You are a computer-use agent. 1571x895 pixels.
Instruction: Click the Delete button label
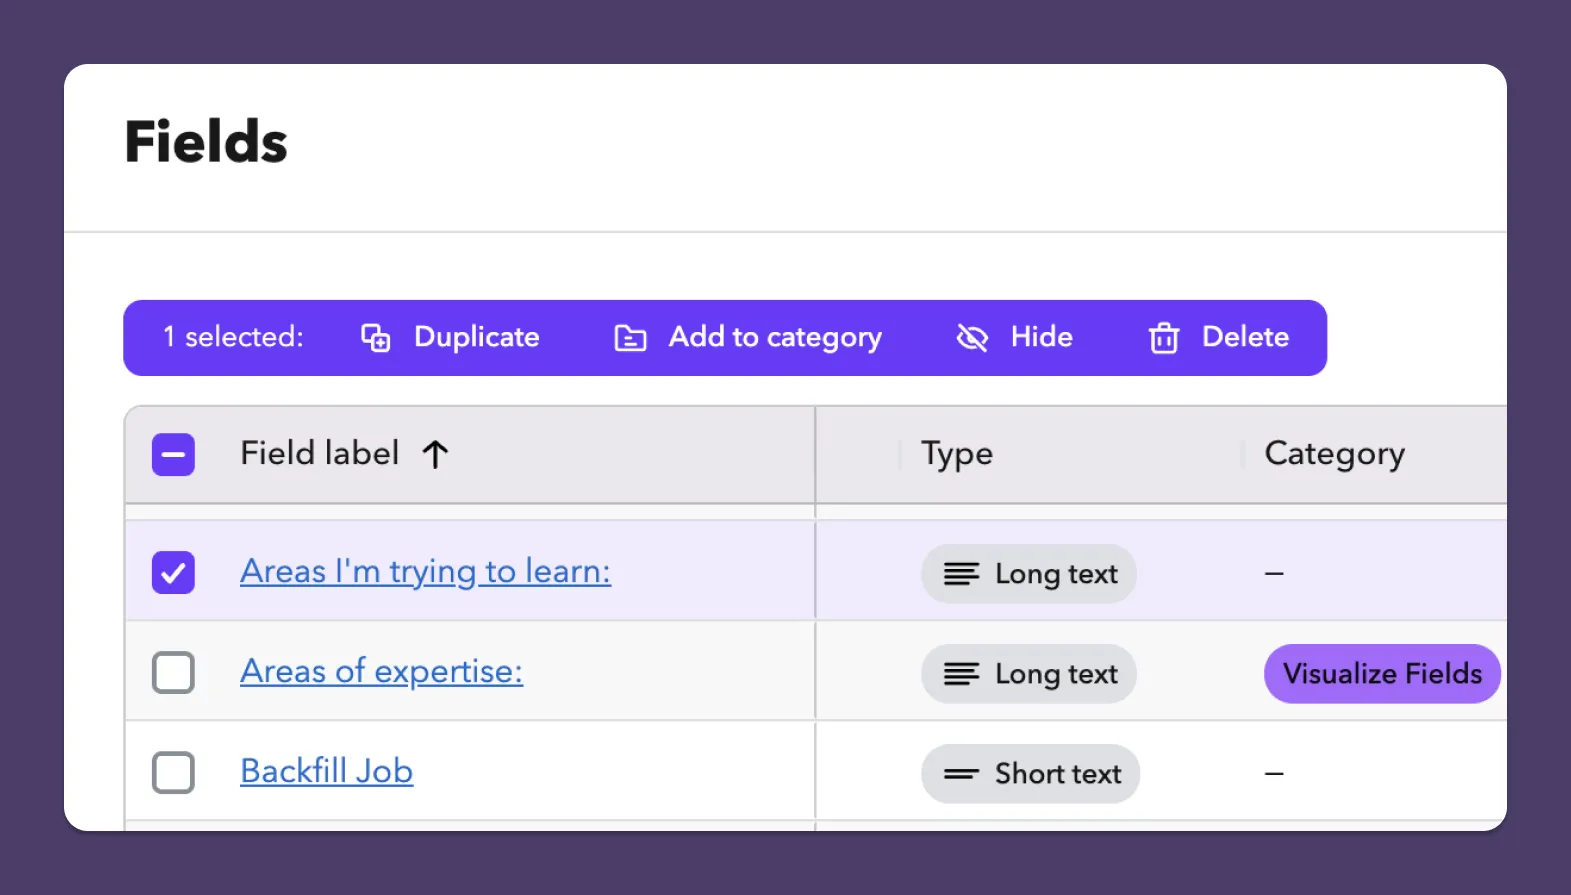1245,337
